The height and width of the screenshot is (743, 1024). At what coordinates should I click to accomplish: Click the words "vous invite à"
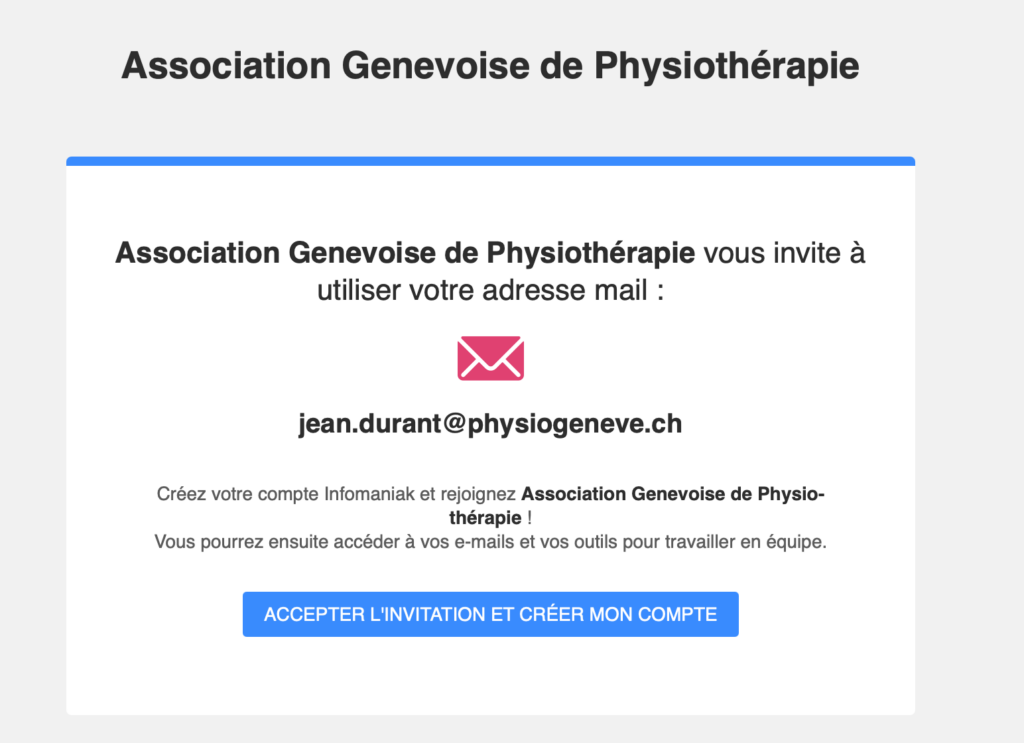[784, 253]
